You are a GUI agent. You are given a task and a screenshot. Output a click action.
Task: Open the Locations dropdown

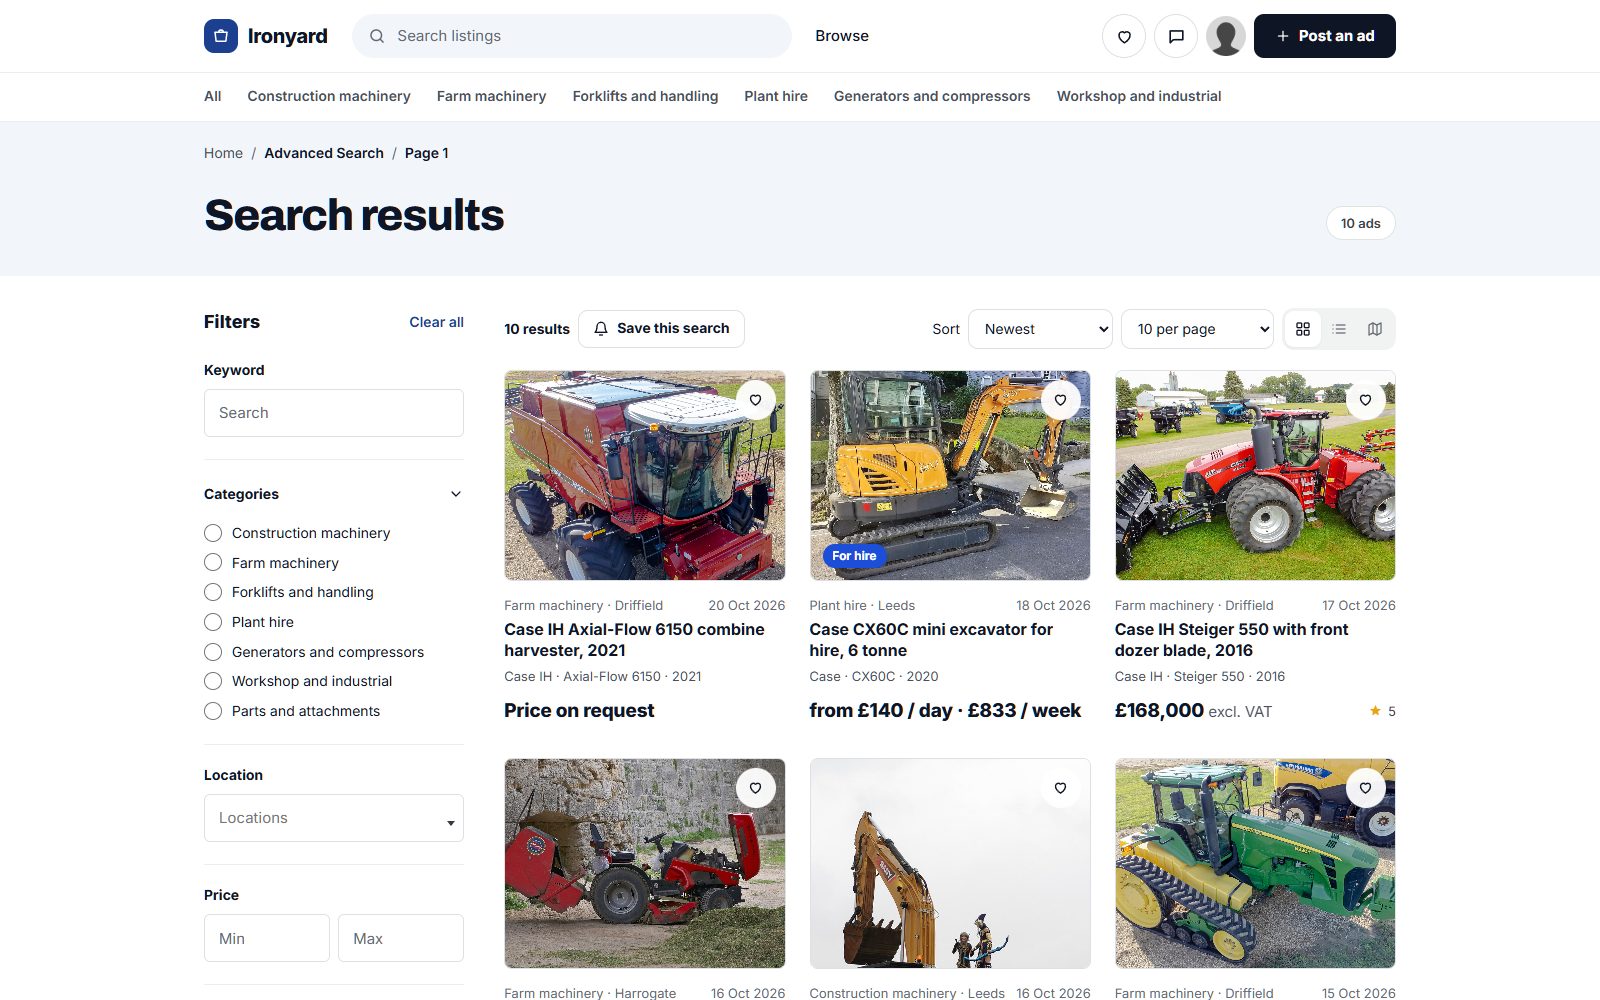[334, 818]
